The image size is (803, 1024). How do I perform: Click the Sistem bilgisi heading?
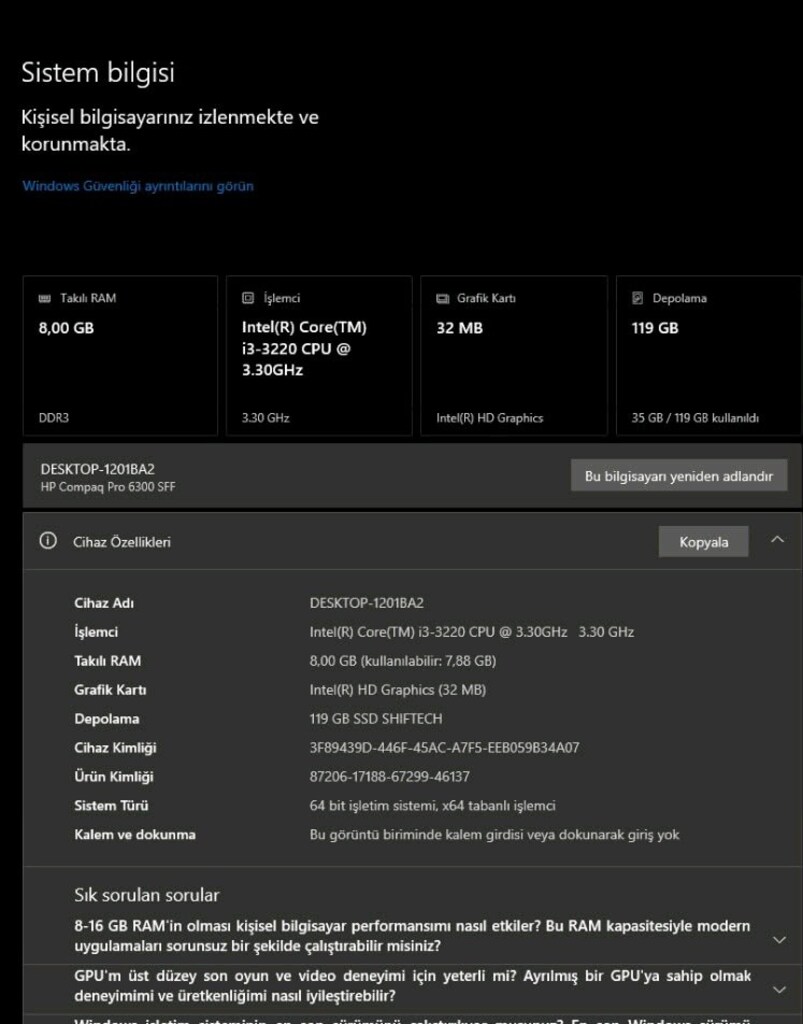[x=98, y=72]
